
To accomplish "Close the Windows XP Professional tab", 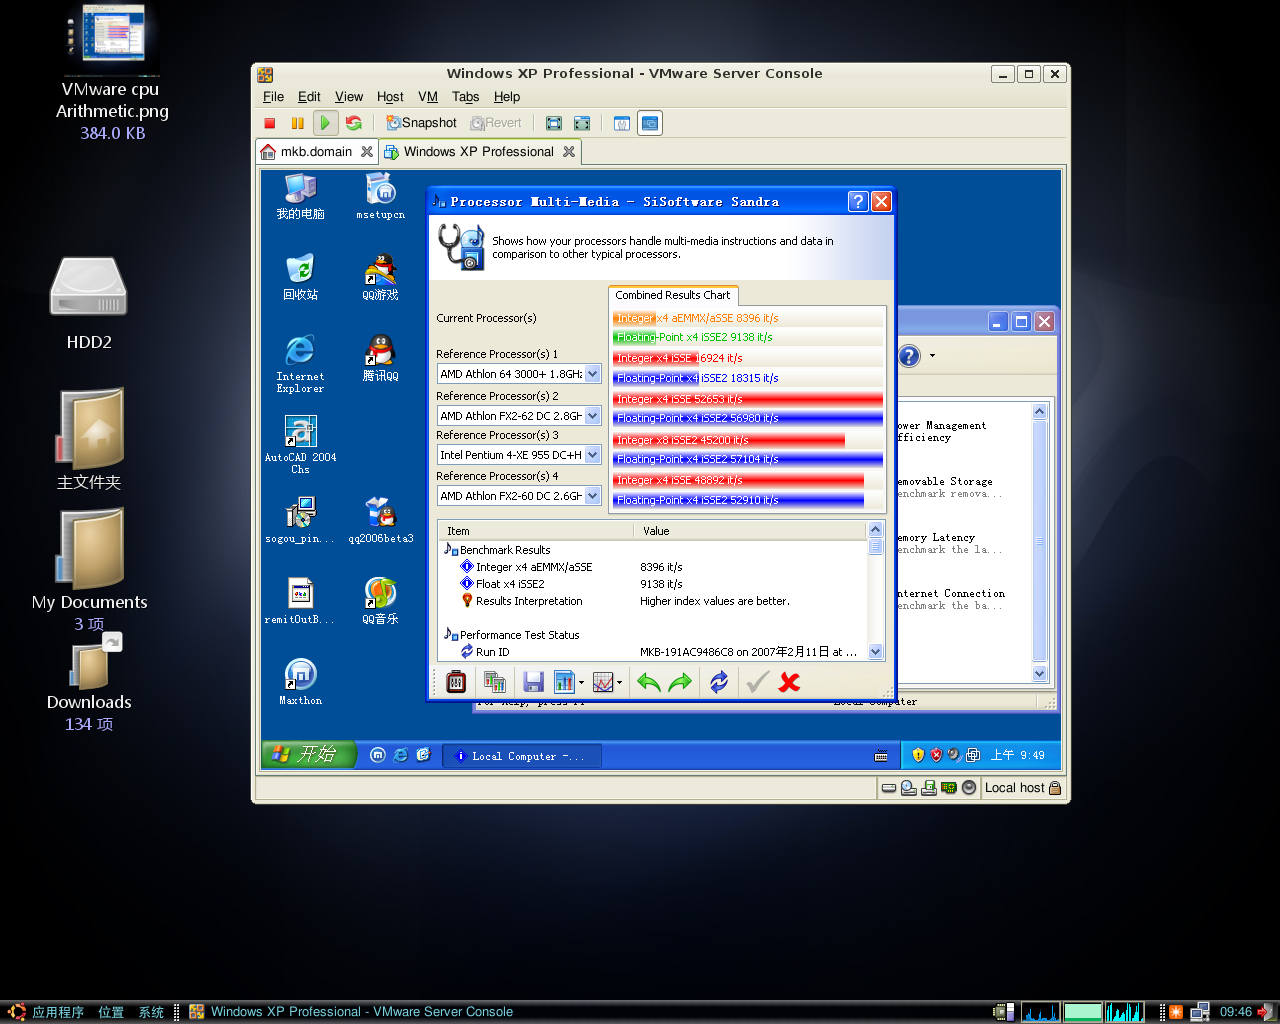I will point(569,152).
